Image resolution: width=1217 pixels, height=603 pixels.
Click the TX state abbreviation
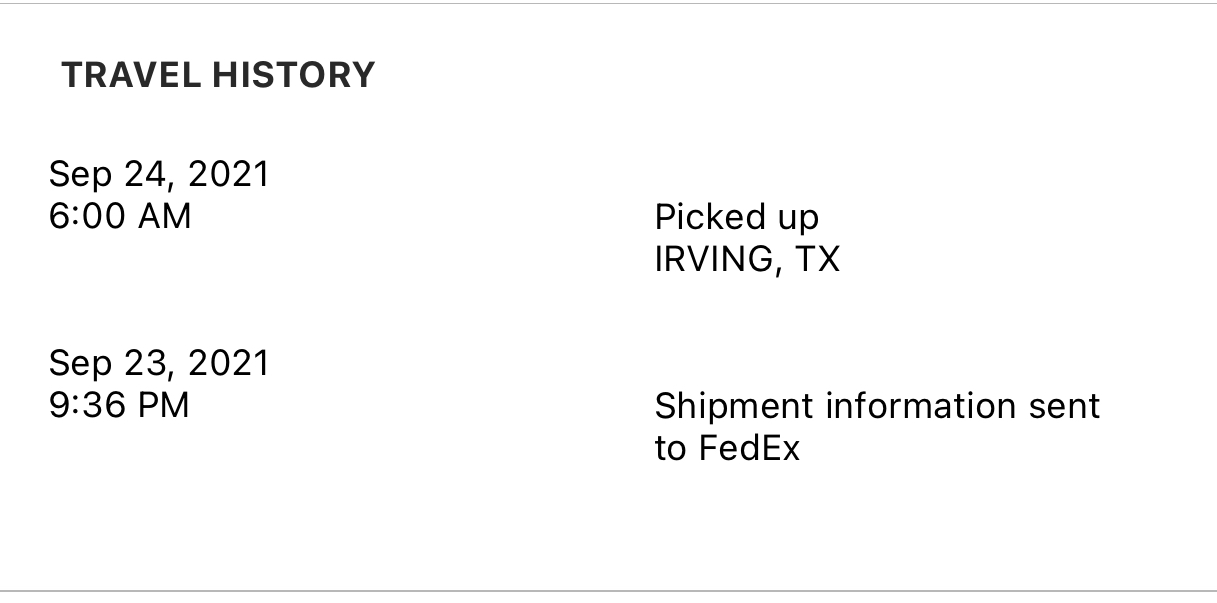point(817,259)
